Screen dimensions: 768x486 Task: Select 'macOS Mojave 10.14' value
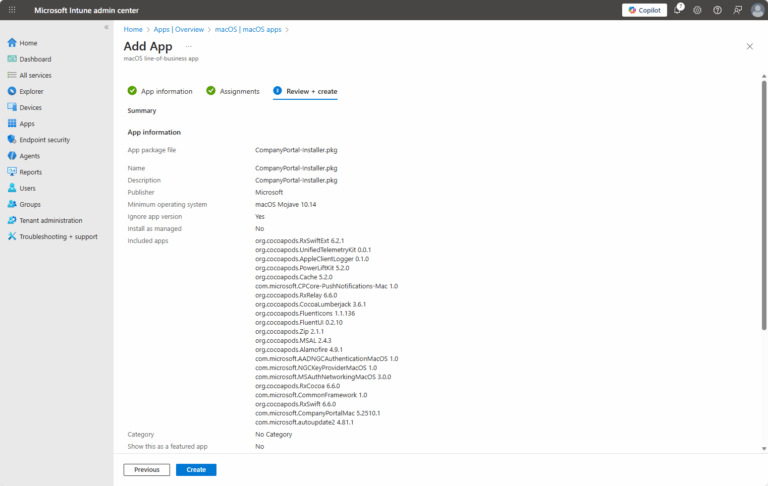(286, 204)
